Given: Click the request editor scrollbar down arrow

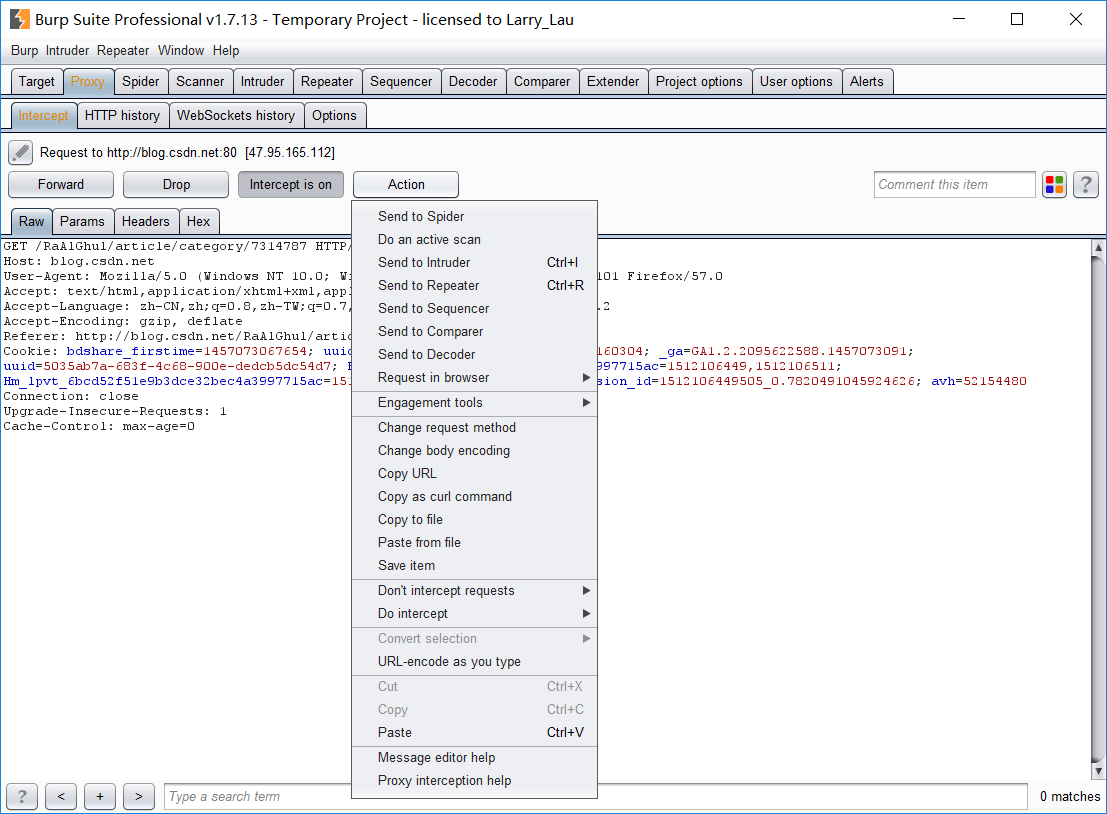Looking at the screenshot, I should click(1098, 771).
